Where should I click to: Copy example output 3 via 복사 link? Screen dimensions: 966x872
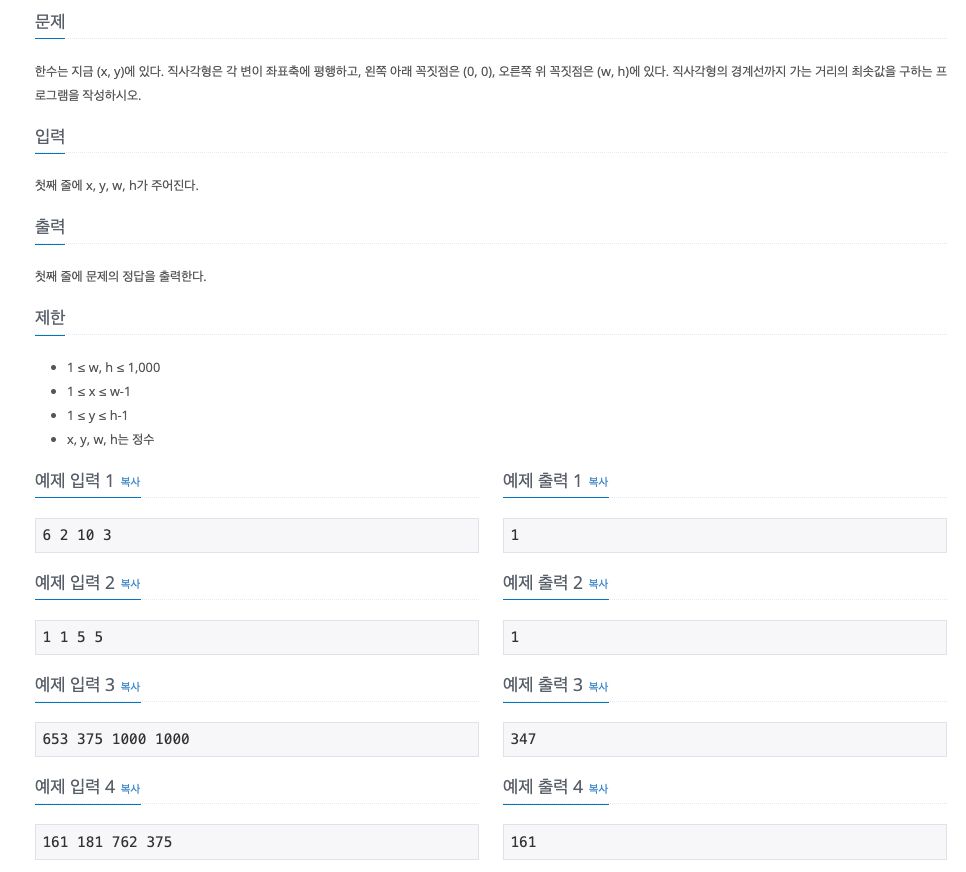pyautogui.click(x=598, y=687)
